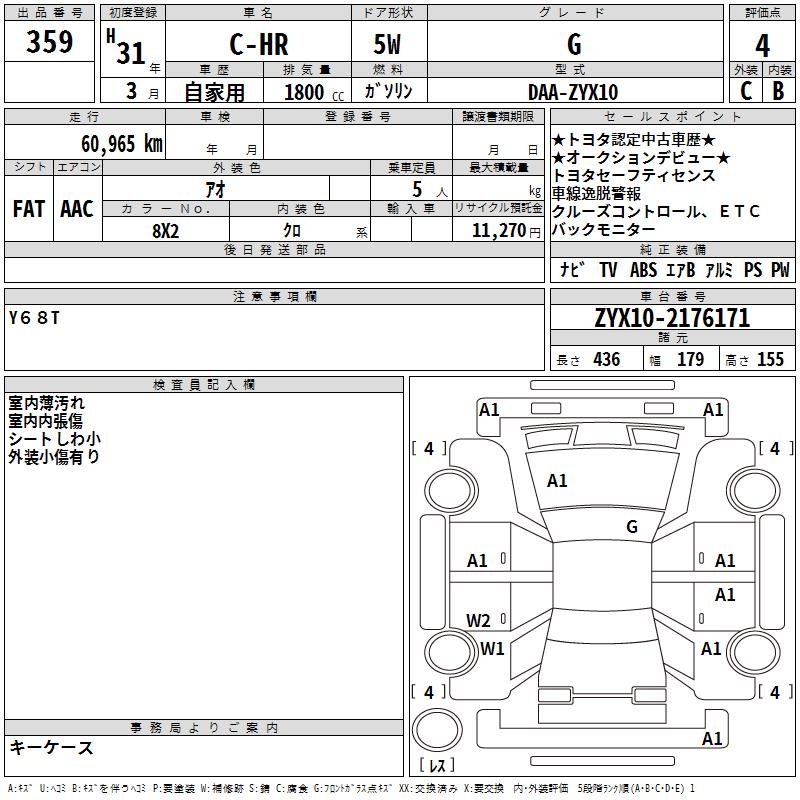The width and height of the screenshot is (800, 800).
Task: Click the equipment item "アルミ"
Action: coord(719,269)
